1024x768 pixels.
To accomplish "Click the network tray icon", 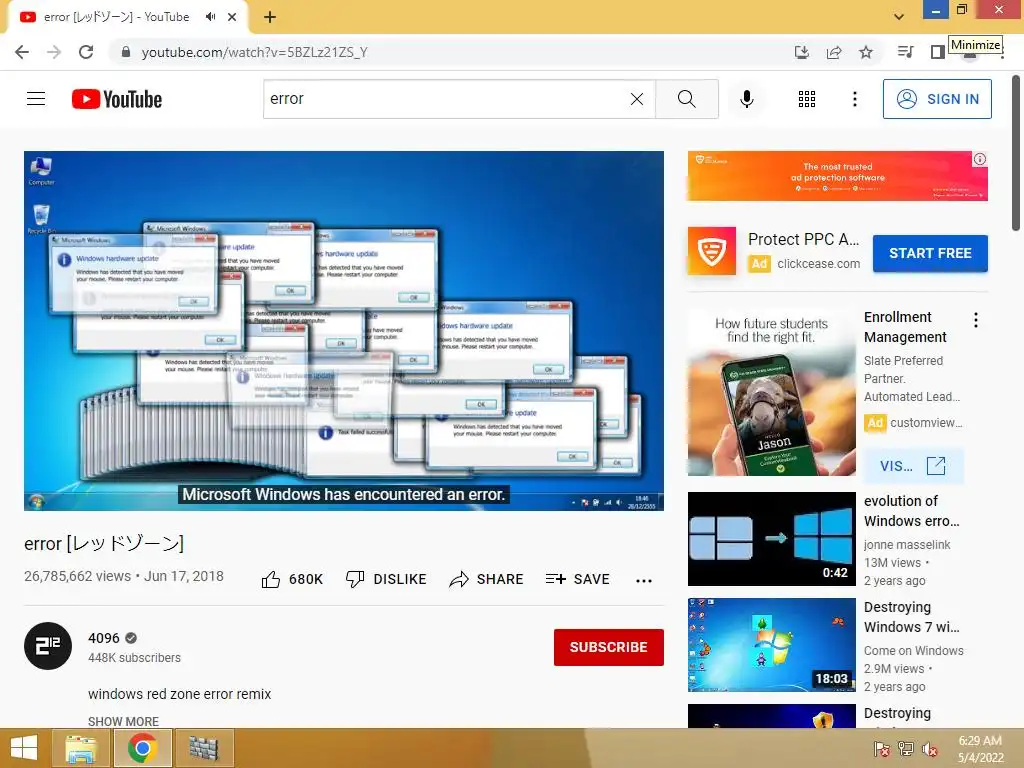I will coord(906,748).
